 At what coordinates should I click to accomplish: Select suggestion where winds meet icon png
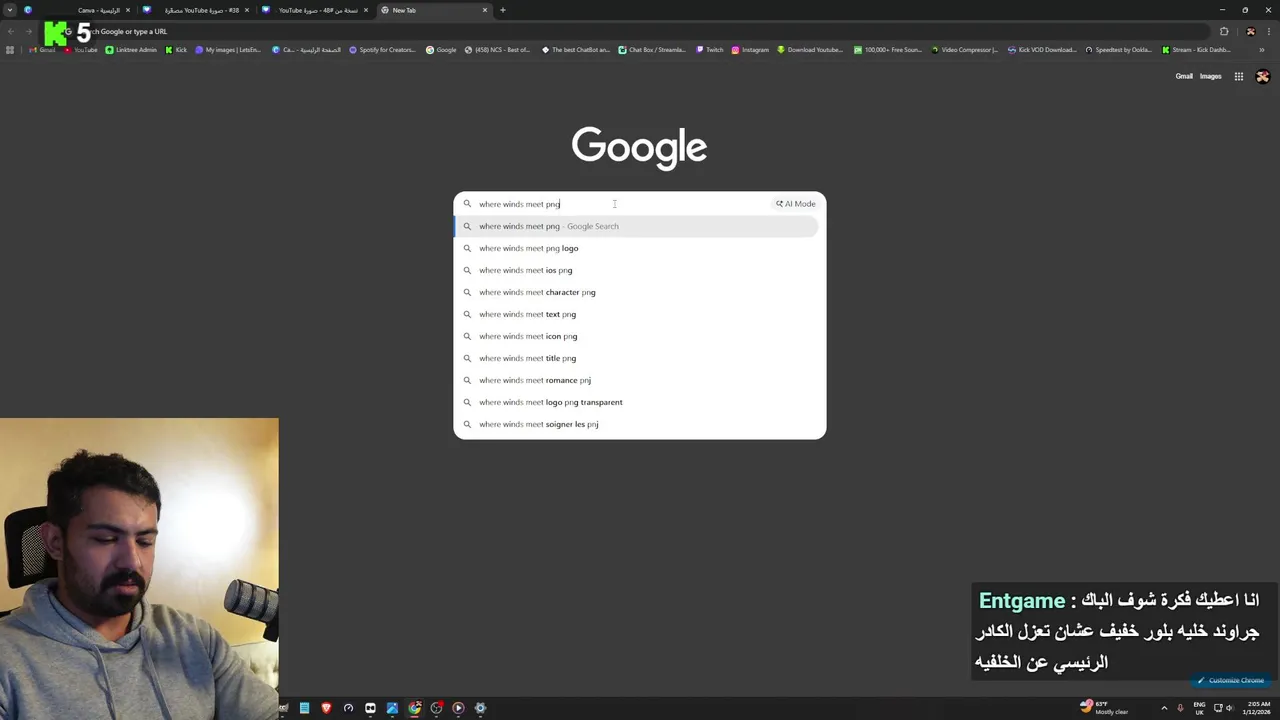637,336
